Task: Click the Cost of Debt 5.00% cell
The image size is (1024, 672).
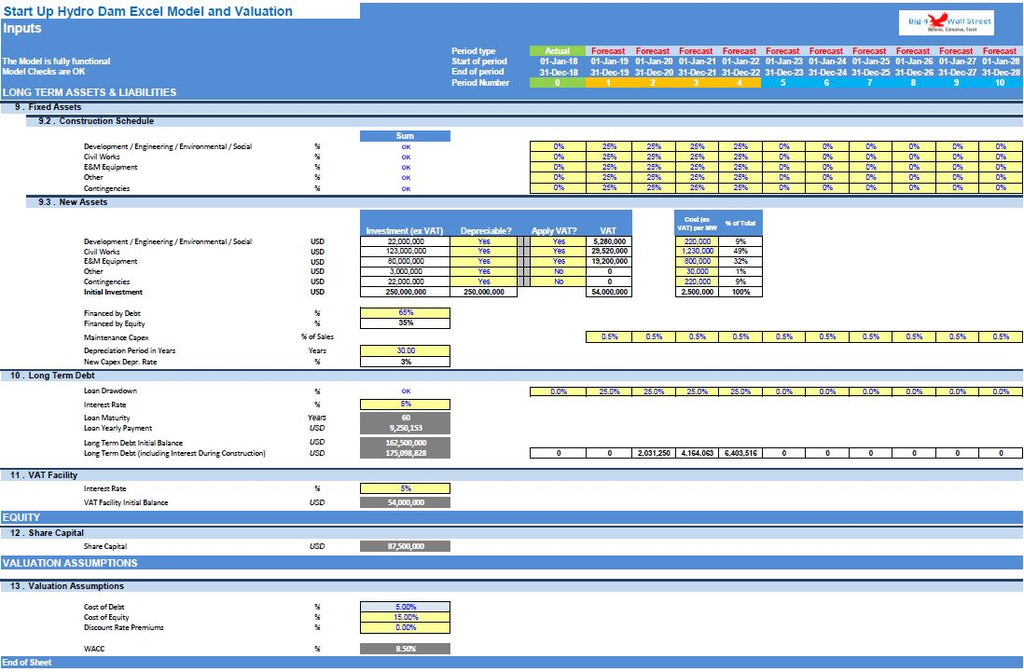Action: pyautogui.click(x=405, y=607)
